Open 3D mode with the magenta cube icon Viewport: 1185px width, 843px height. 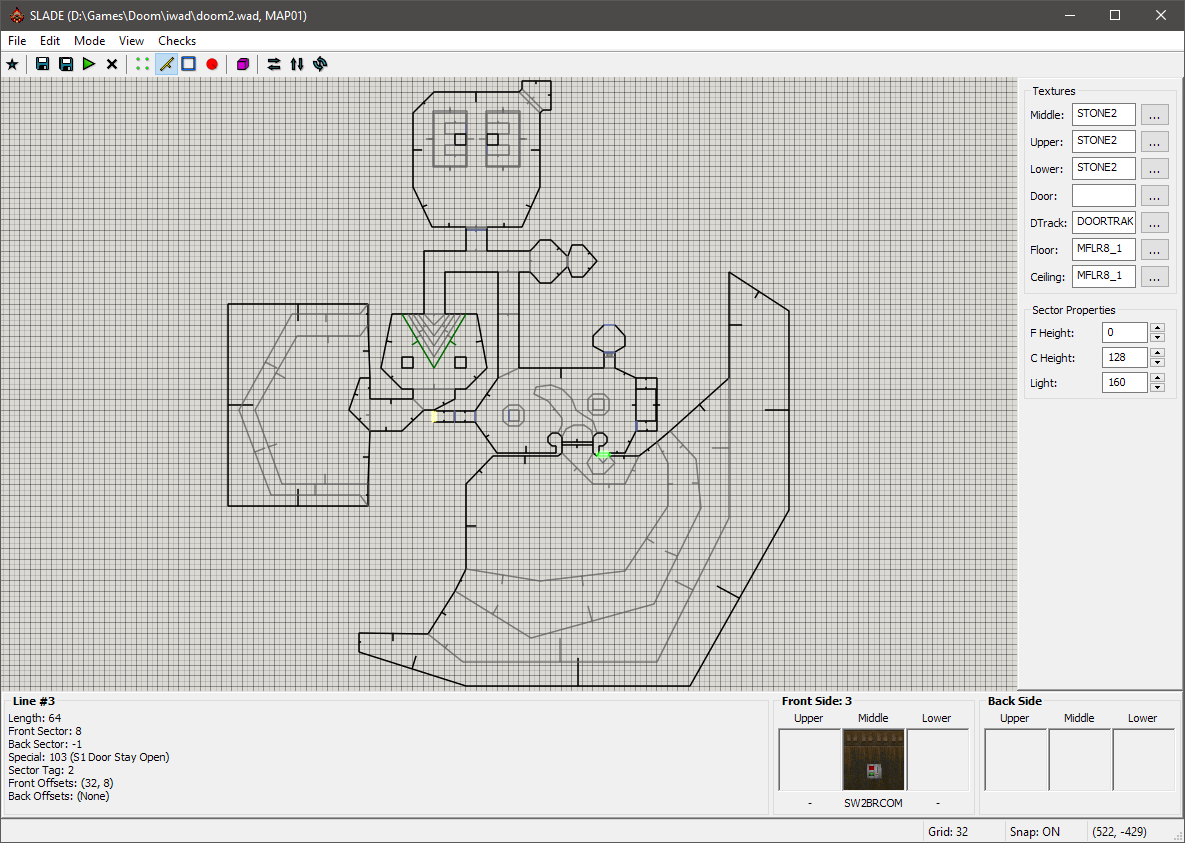(x=242, y=64)
